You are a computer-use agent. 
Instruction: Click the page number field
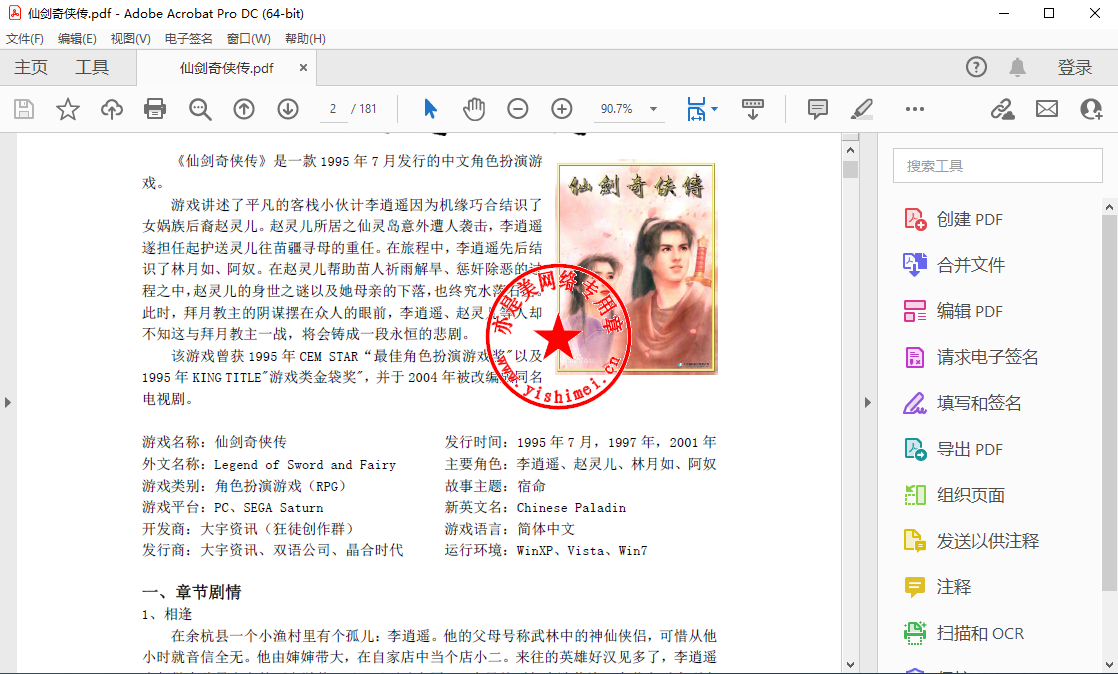coord(333,109)
